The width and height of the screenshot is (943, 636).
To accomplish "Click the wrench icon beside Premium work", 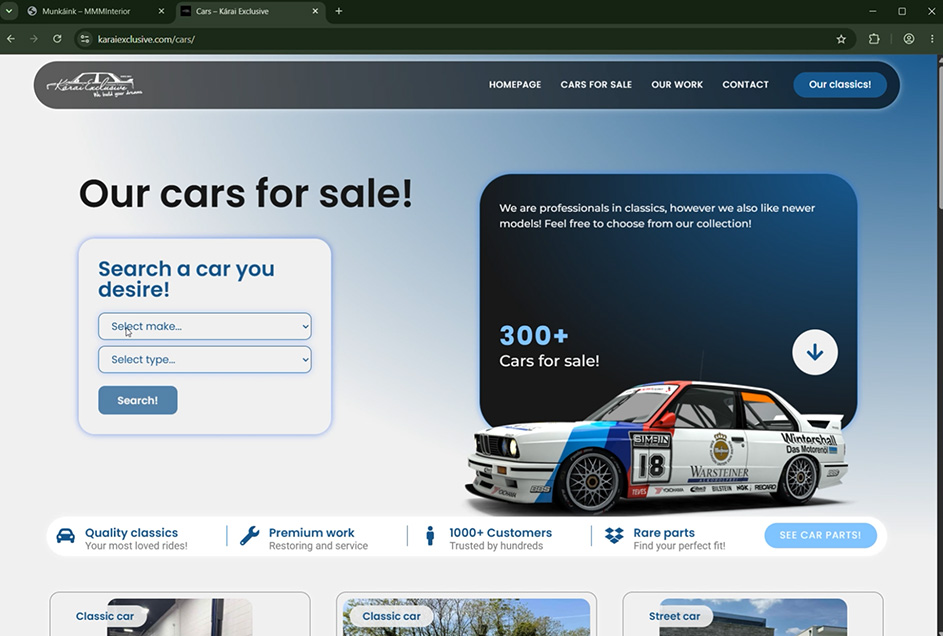I will [x=250, y=536].
